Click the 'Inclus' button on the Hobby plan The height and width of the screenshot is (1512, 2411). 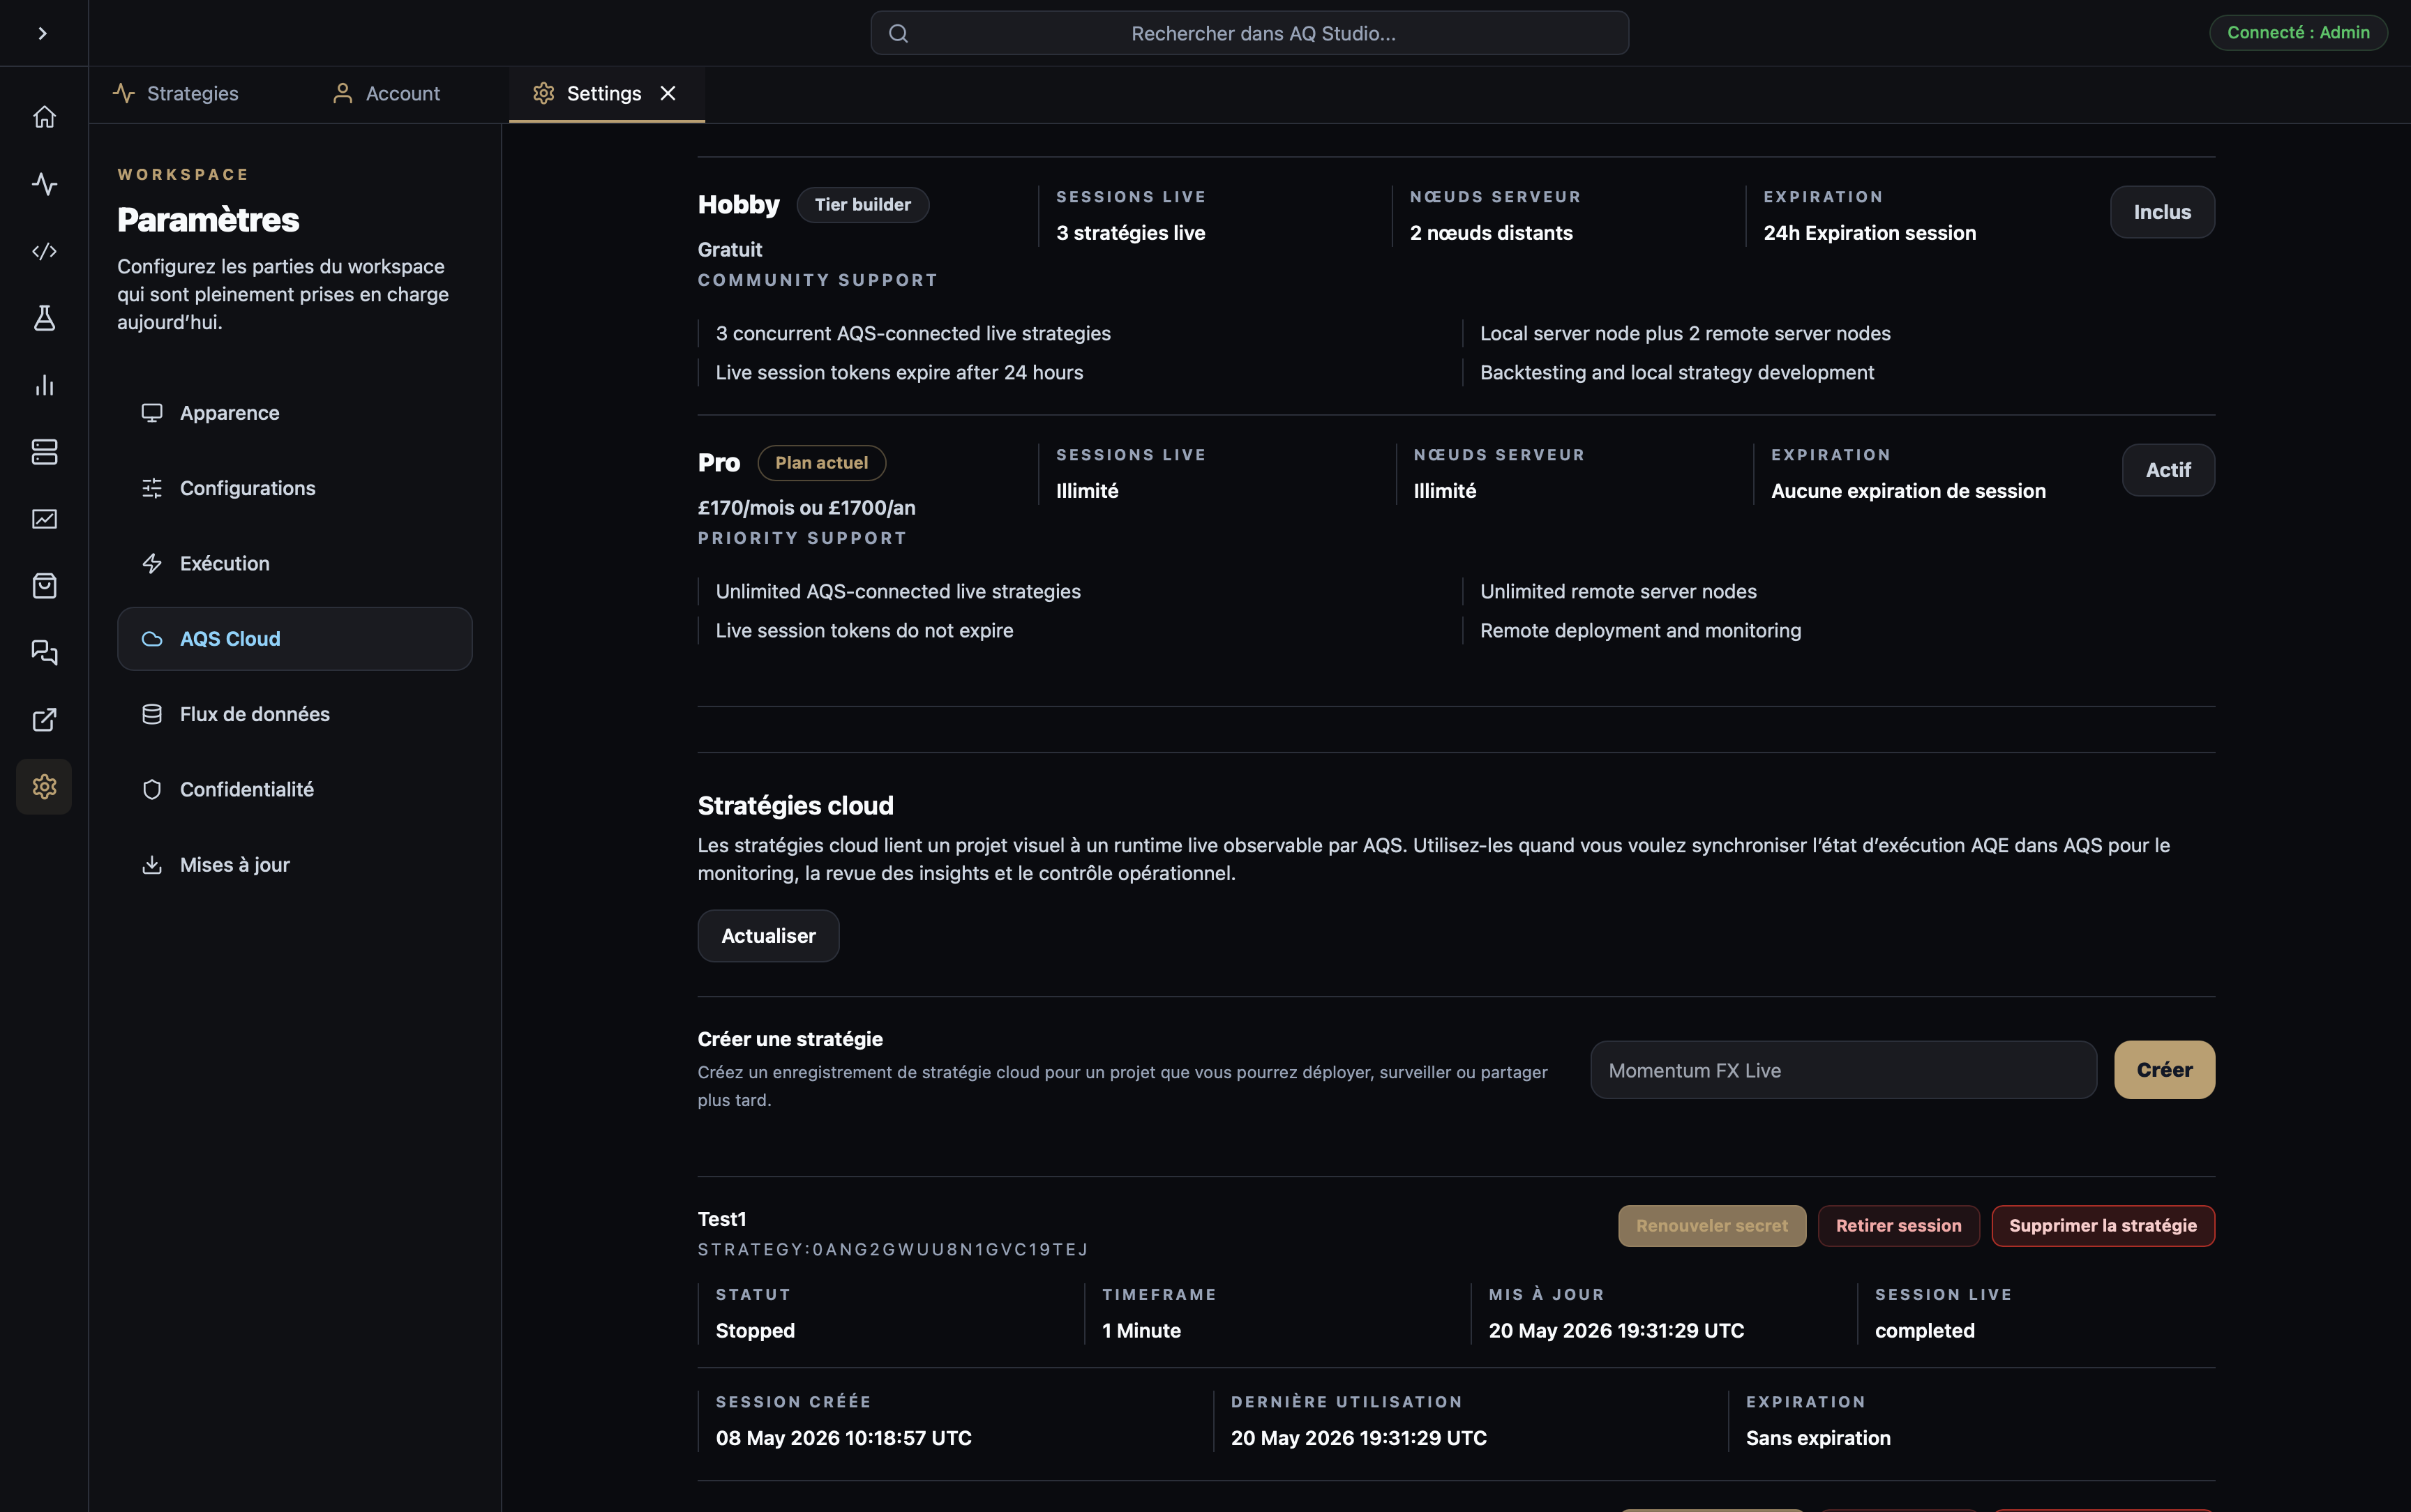2162,212
